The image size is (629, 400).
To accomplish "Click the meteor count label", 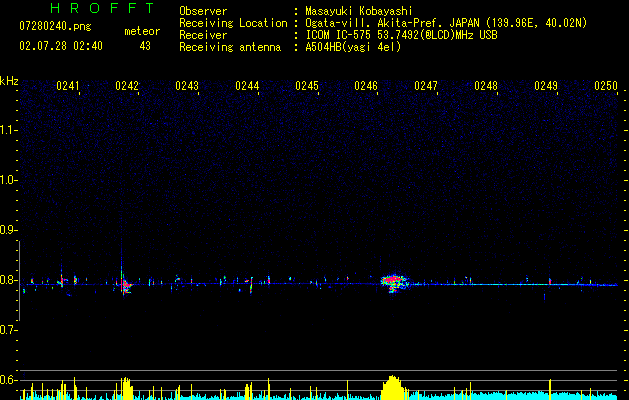I will click(142, 31).
